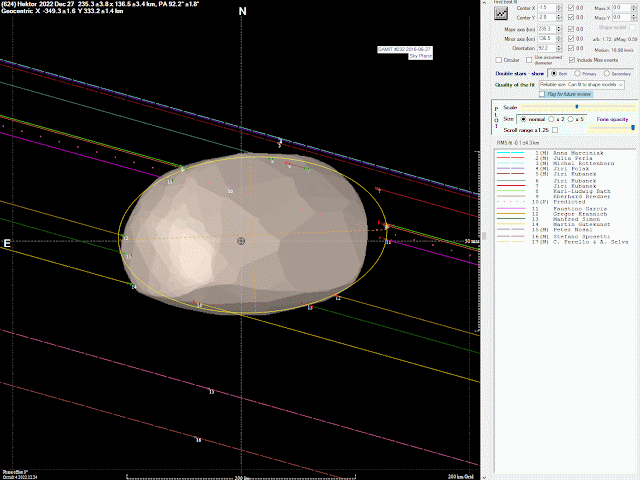Click the Minor axis value field

click(x=547, y=38)
